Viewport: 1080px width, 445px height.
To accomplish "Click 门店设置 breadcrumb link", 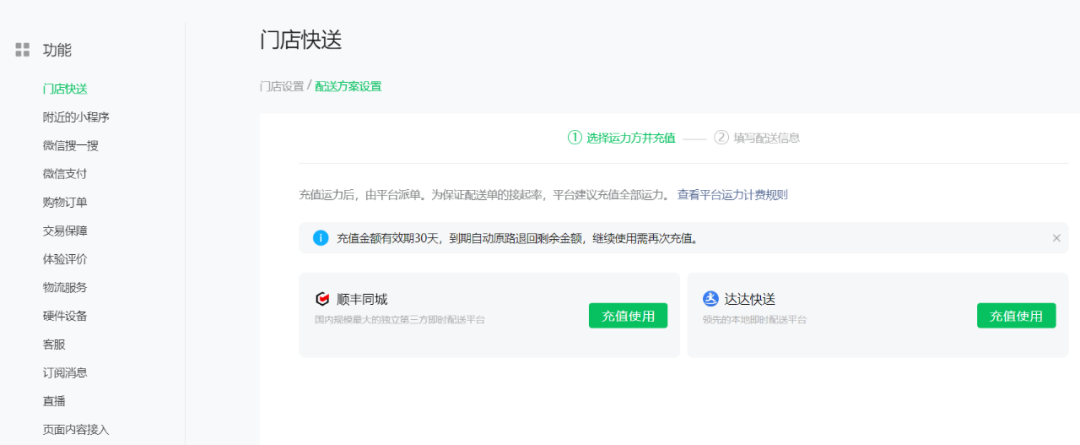I will [282, 86].
